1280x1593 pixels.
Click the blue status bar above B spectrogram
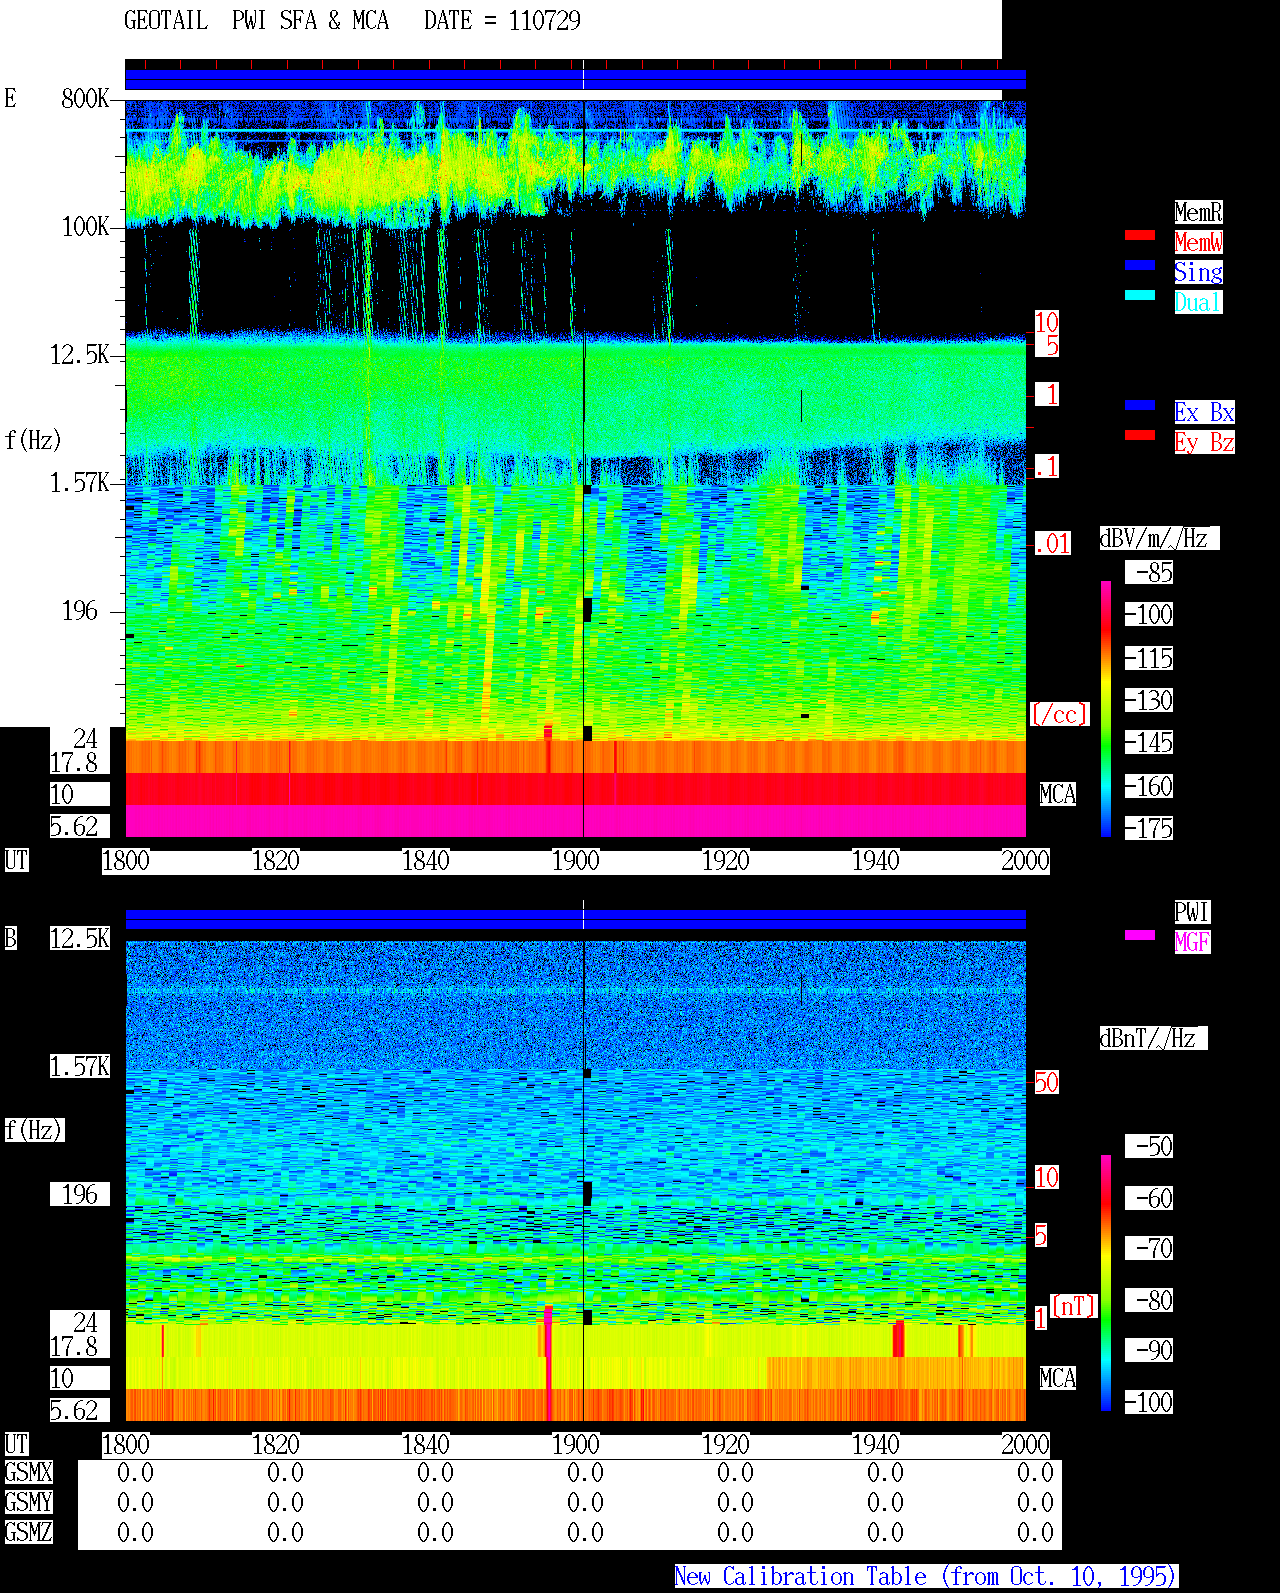[x=575, y=919]
